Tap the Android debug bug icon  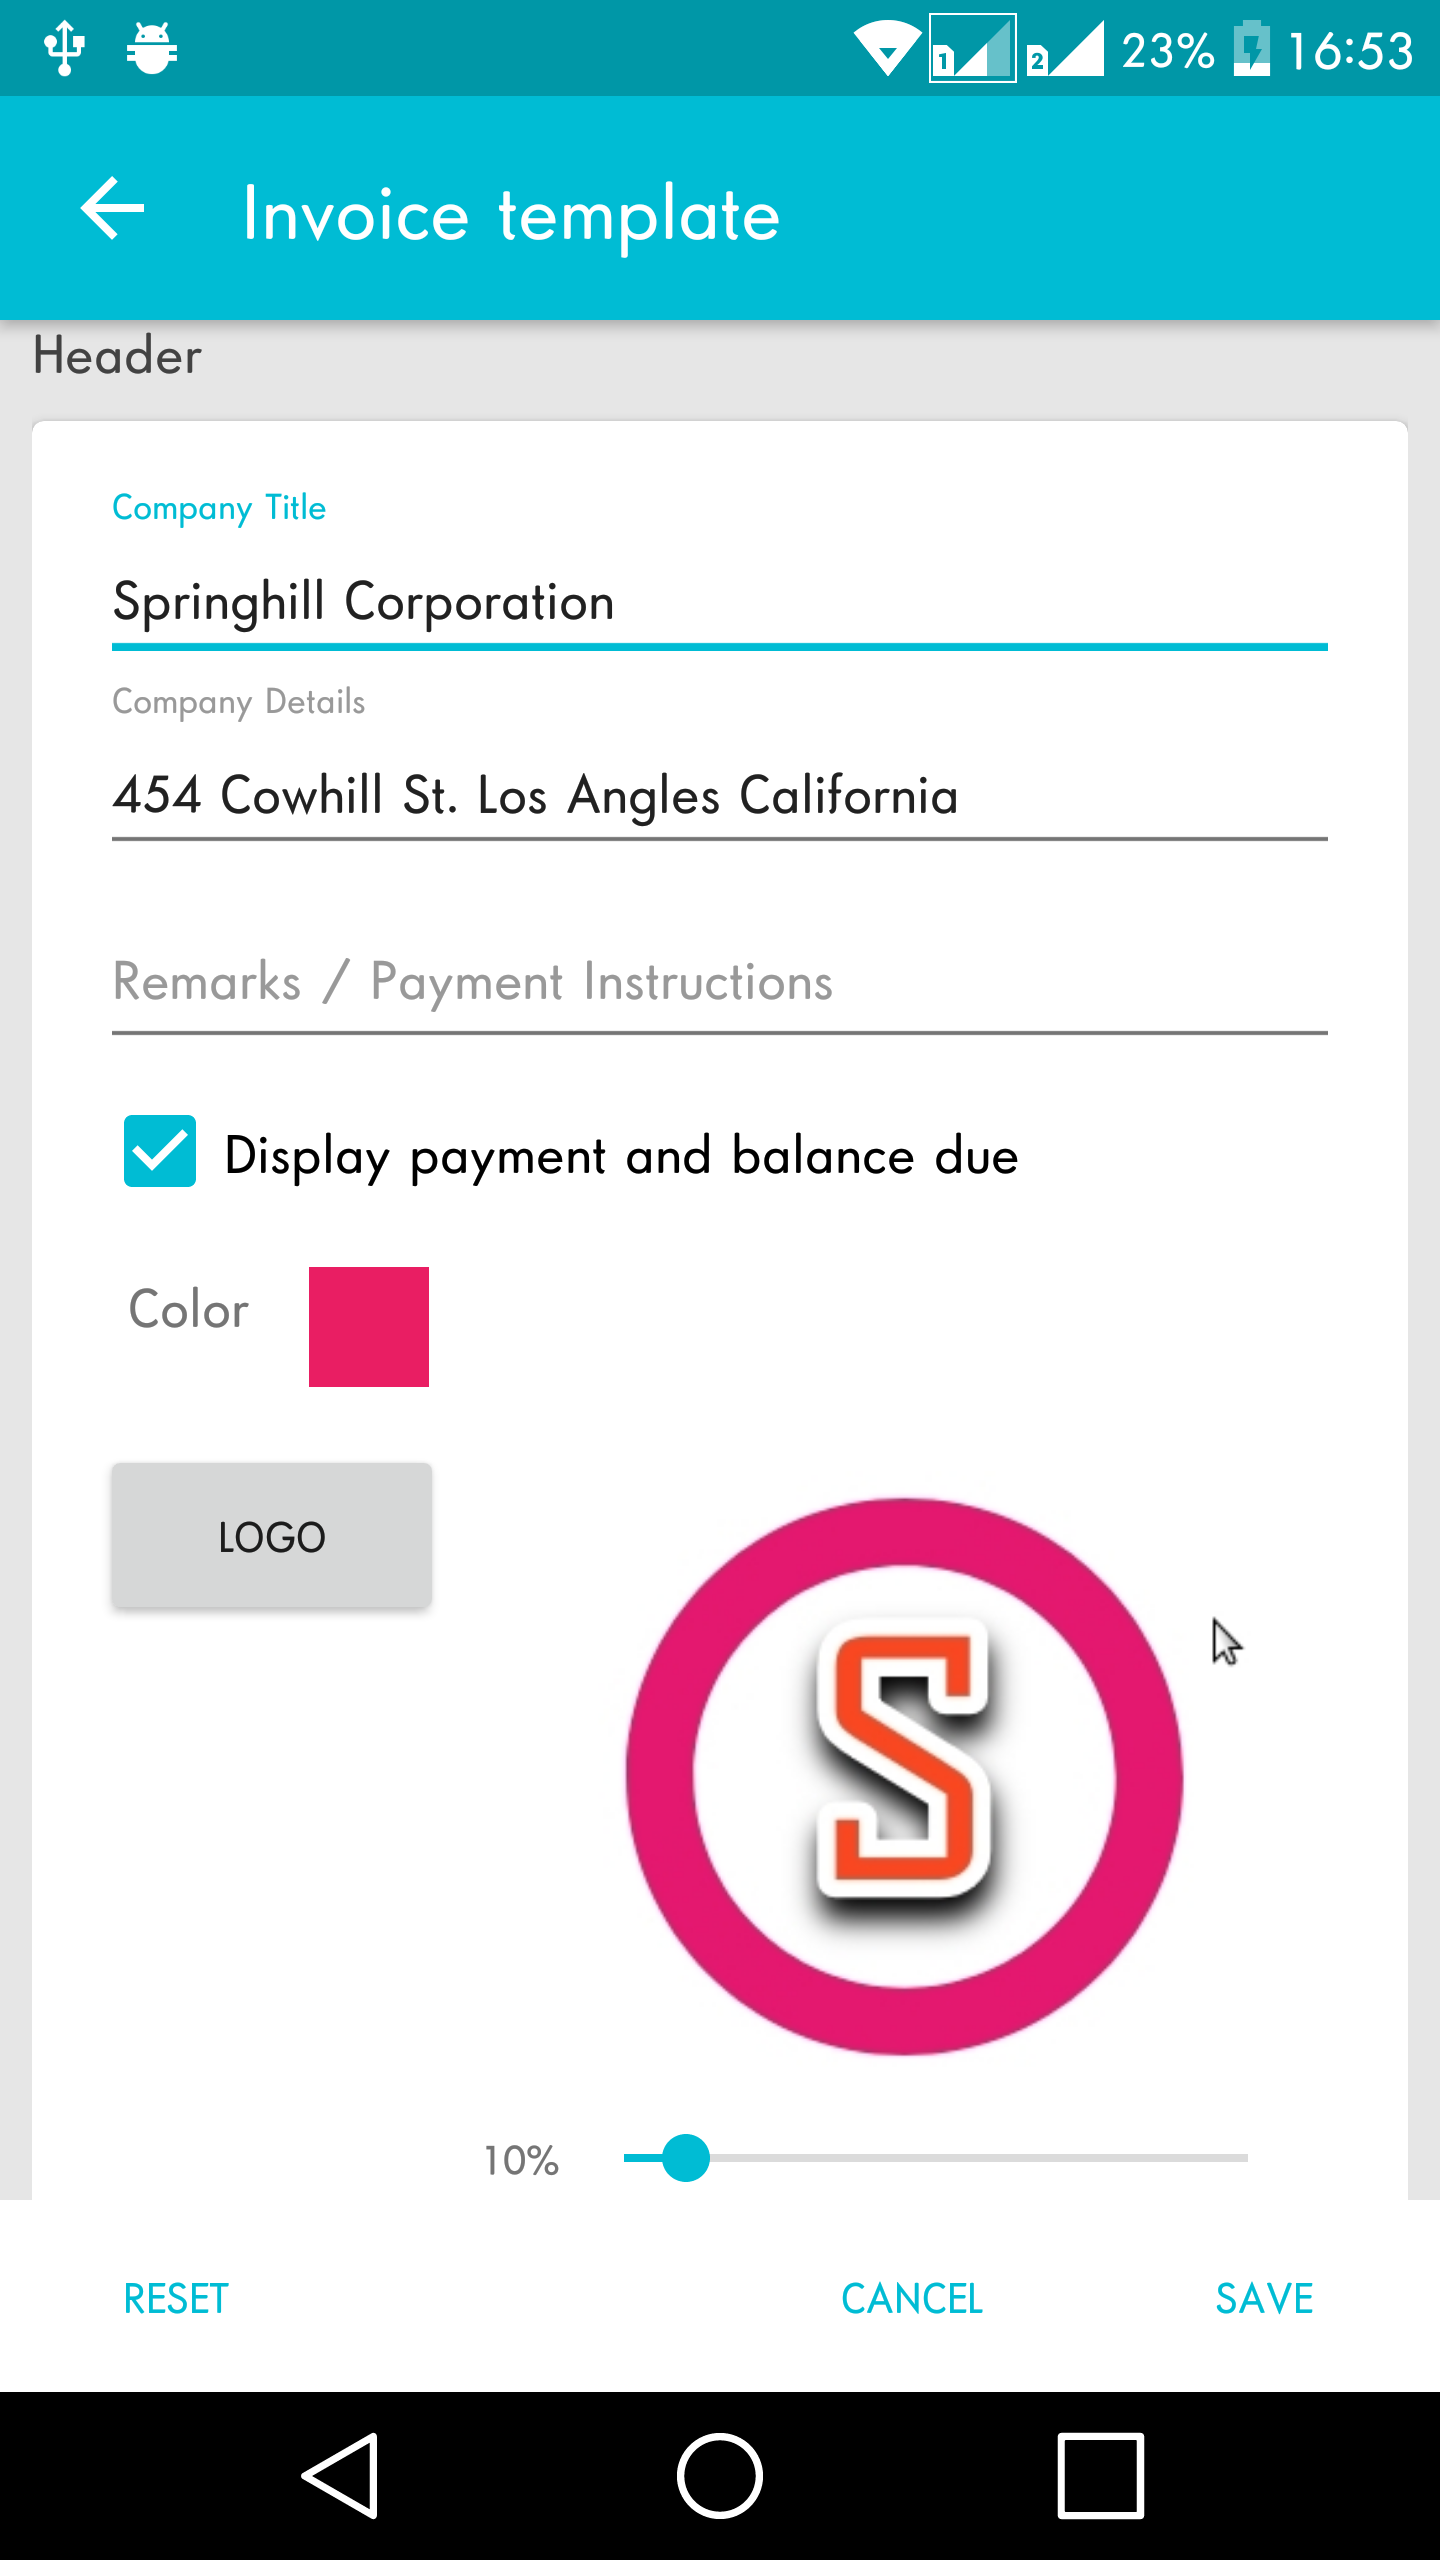click(x=152, y=48)
